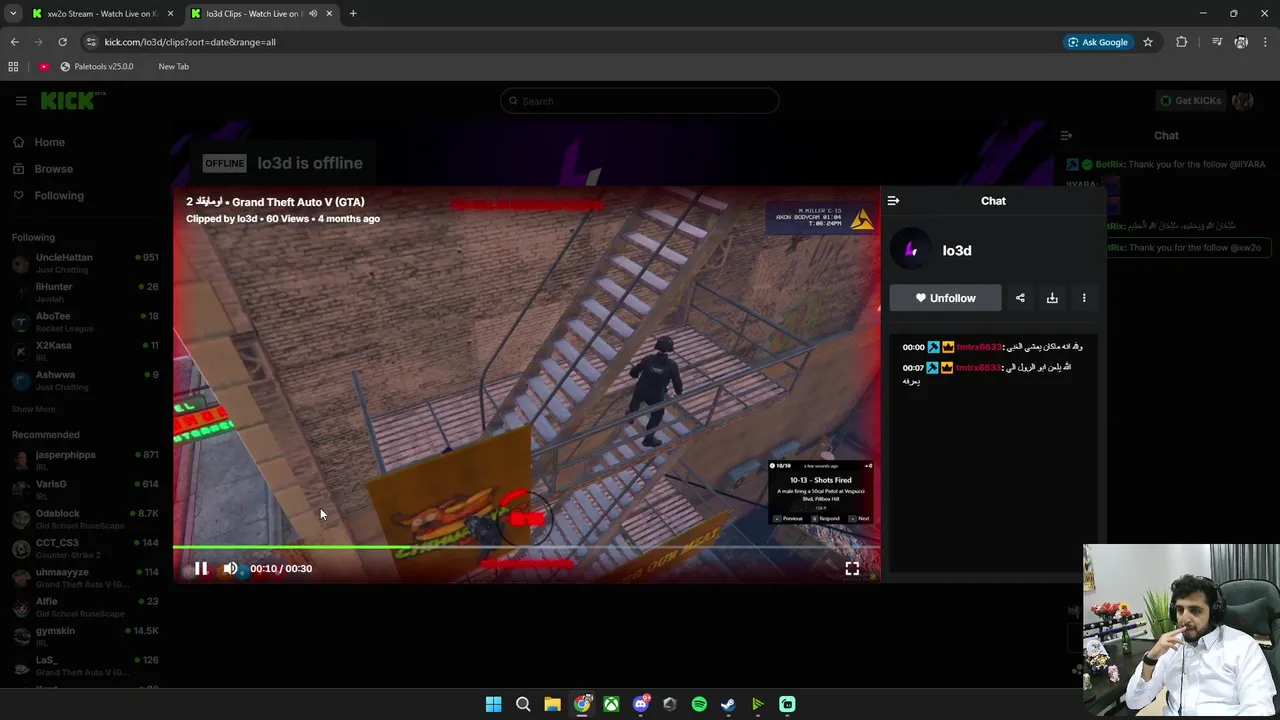Navigate to Home in sidebar

49,142
